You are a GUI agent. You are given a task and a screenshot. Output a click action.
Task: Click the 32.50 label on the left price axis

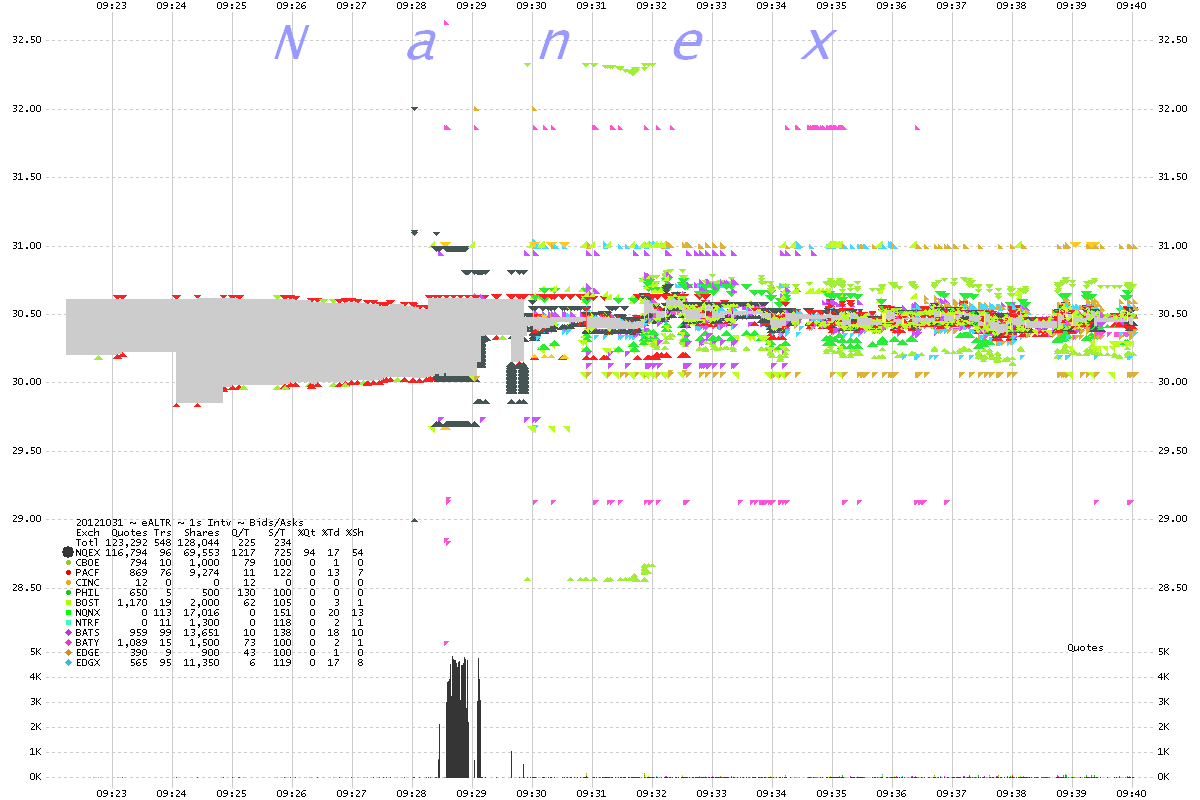coord(25,40)
